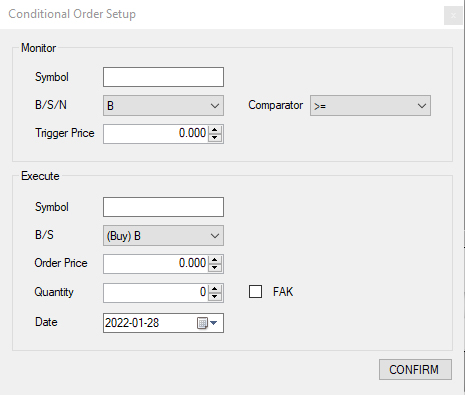Select the date text 2022-01-28

click(132, 323)
